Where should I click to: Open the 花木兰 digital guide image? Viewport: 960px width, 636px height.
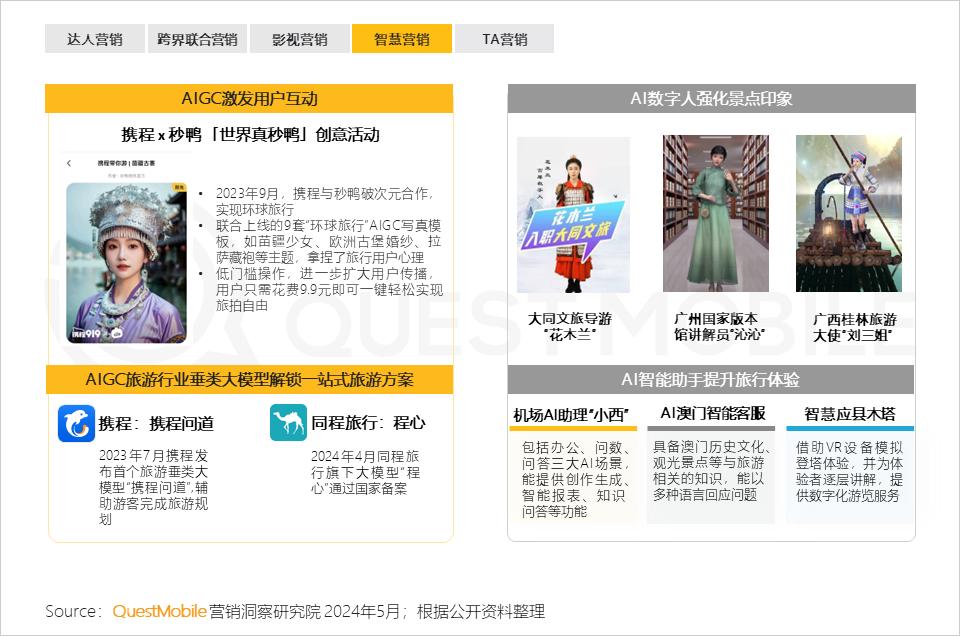[x=573, y=215]
